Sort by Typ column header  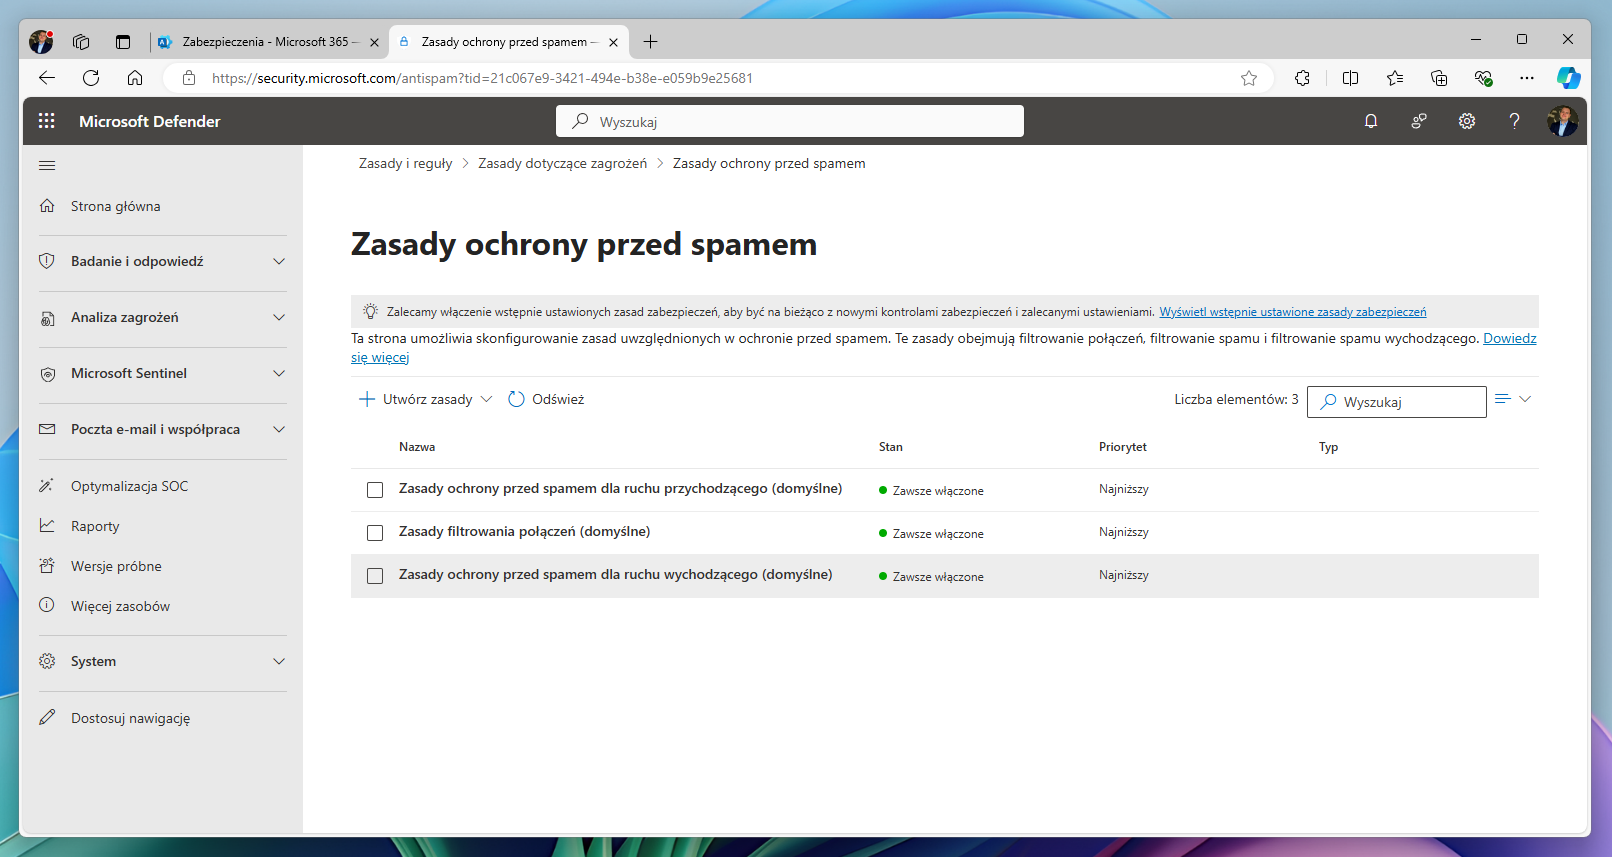pos(1328,447)
